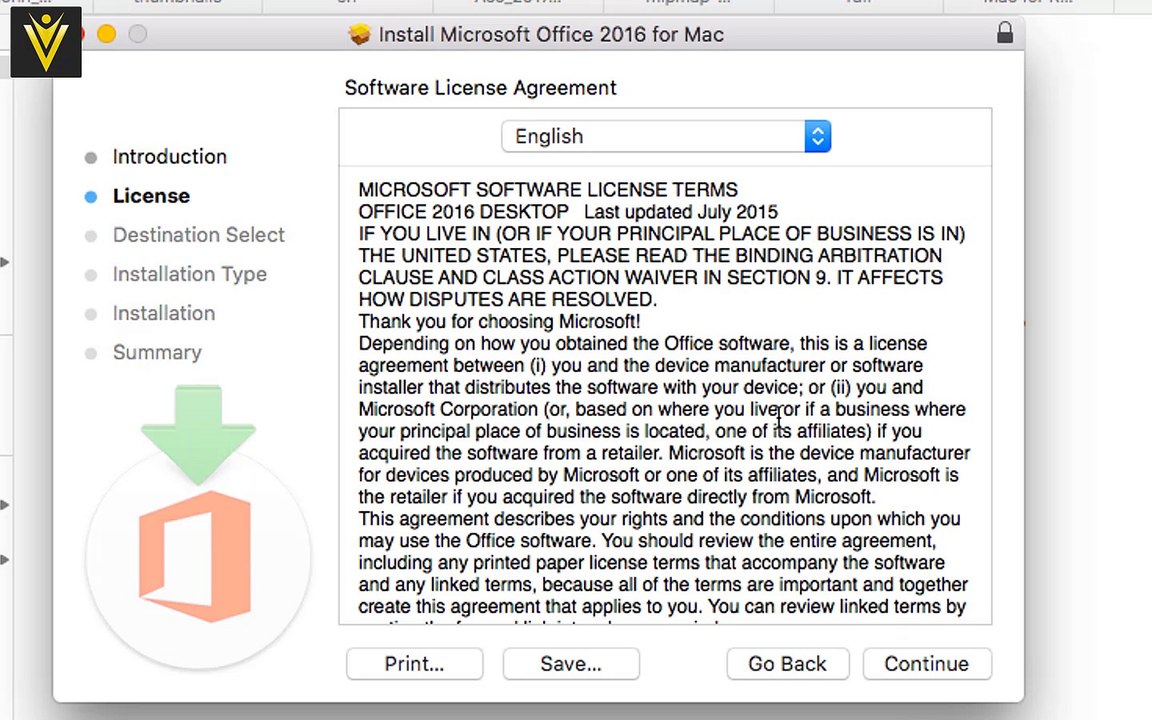The image size is (1152, 720).
Task: Click the gray zoom window button
Action: (137, 34)
